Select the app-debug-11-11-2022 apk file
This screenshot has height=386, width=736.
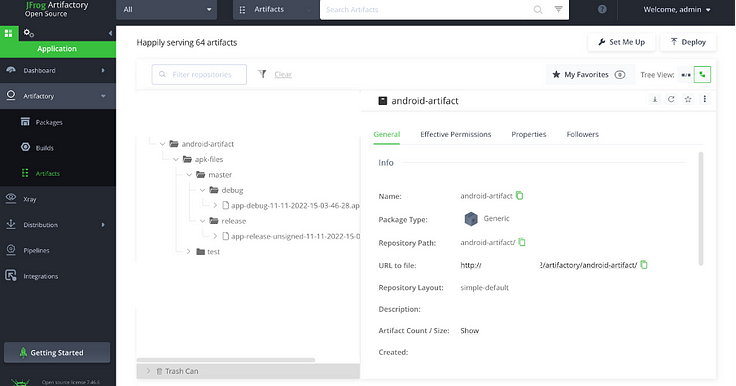click(x=295, y=205)
